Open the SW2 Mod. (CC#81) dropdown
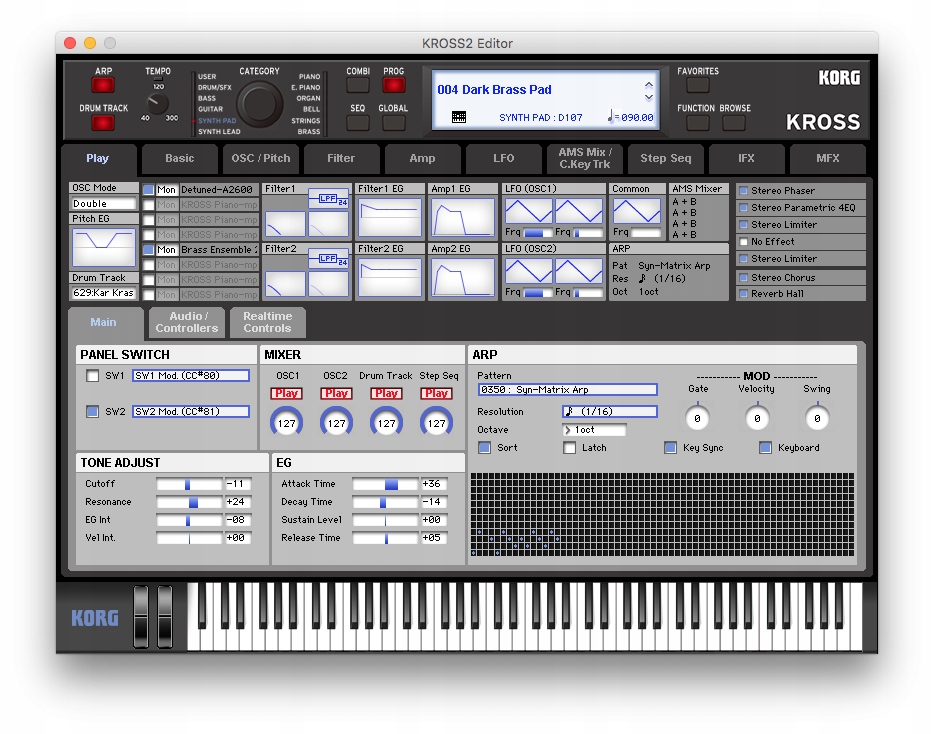 click(x=191, y=412)
